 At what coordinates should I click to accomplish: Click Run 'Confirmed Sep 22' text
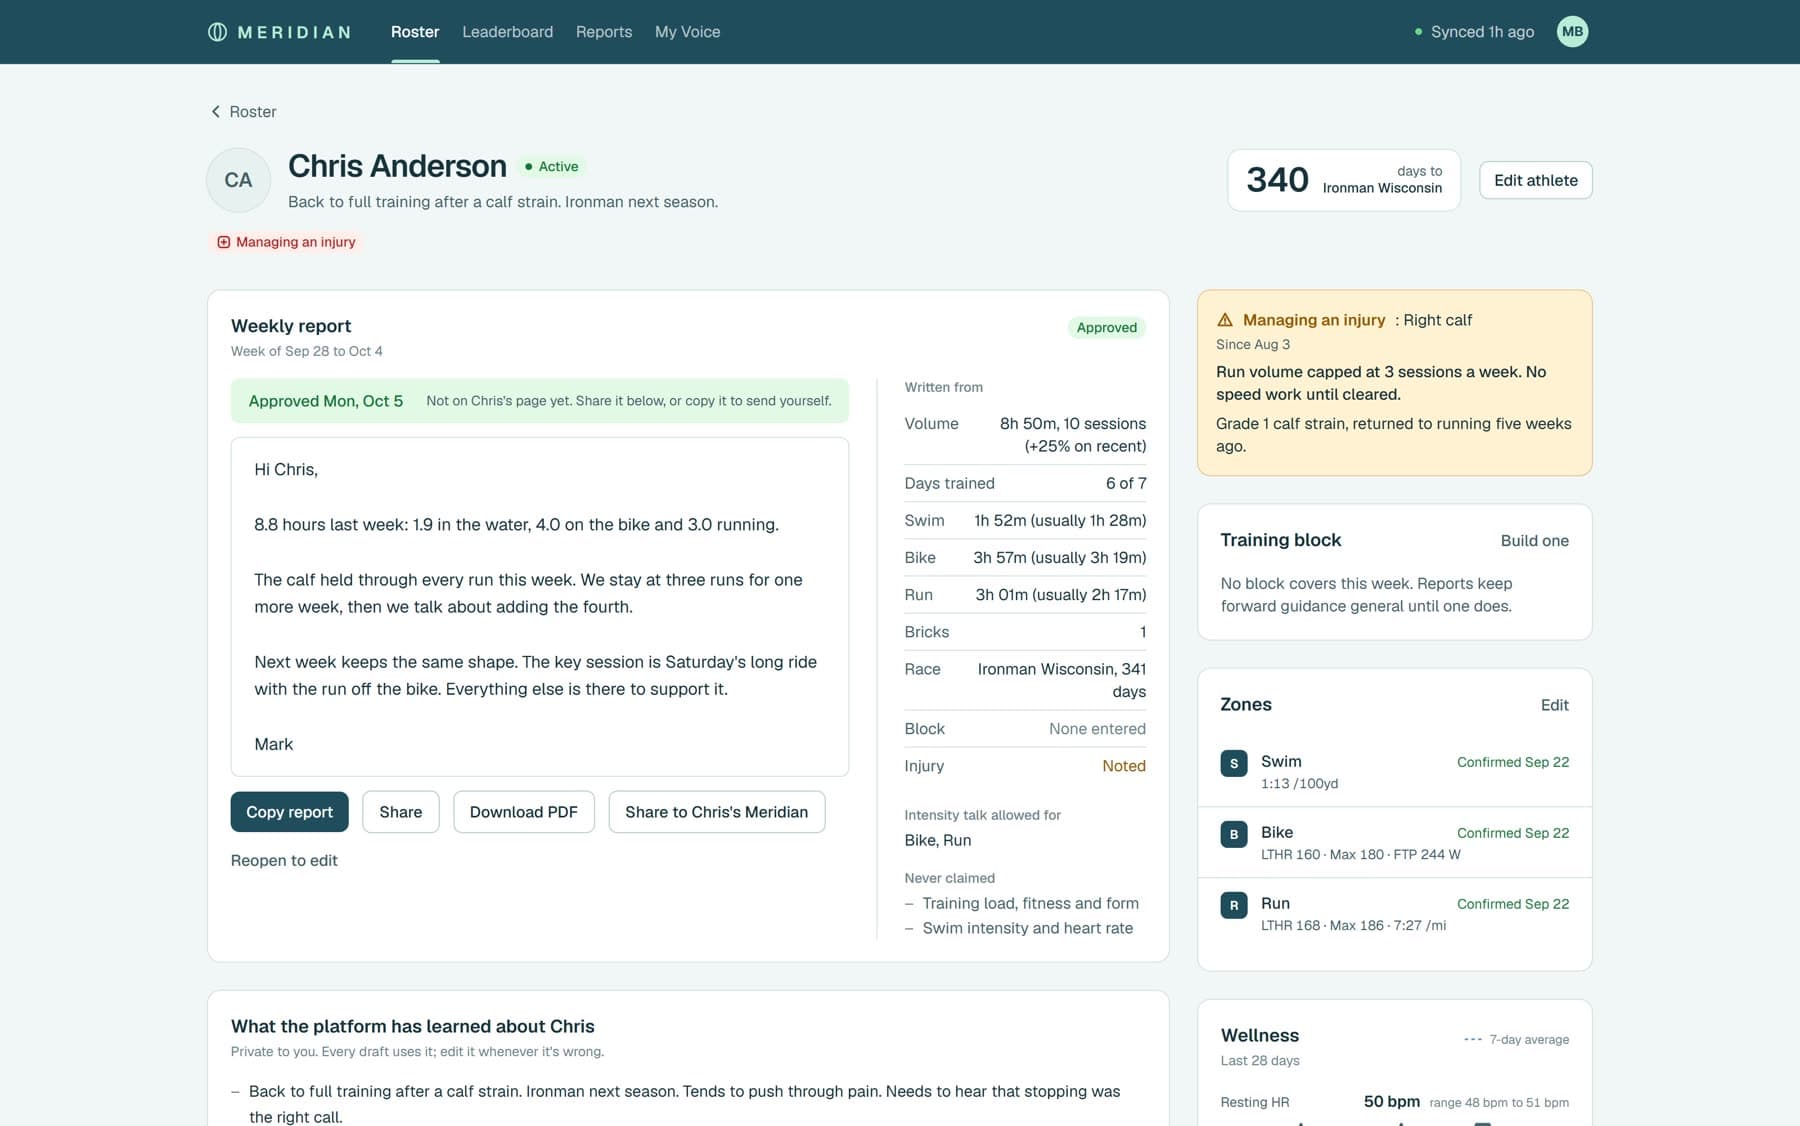[x=1512, y=904]
